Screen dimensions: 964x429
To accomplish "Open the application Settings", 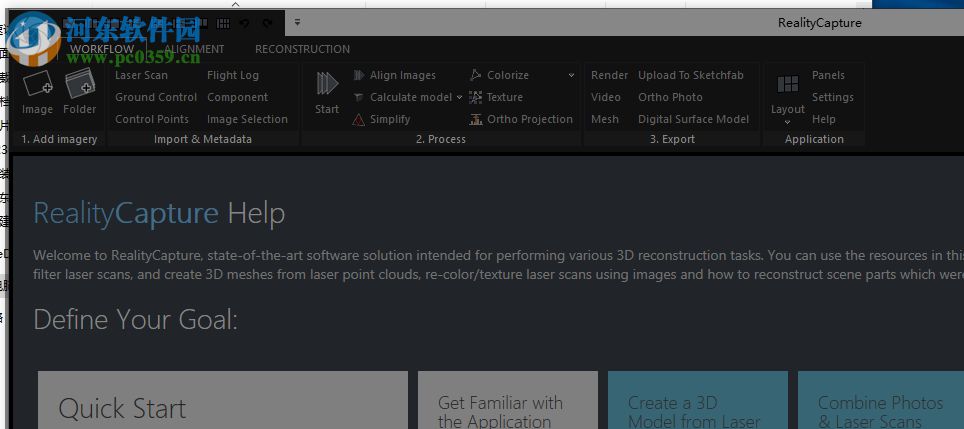I will [x=832, y=97].
